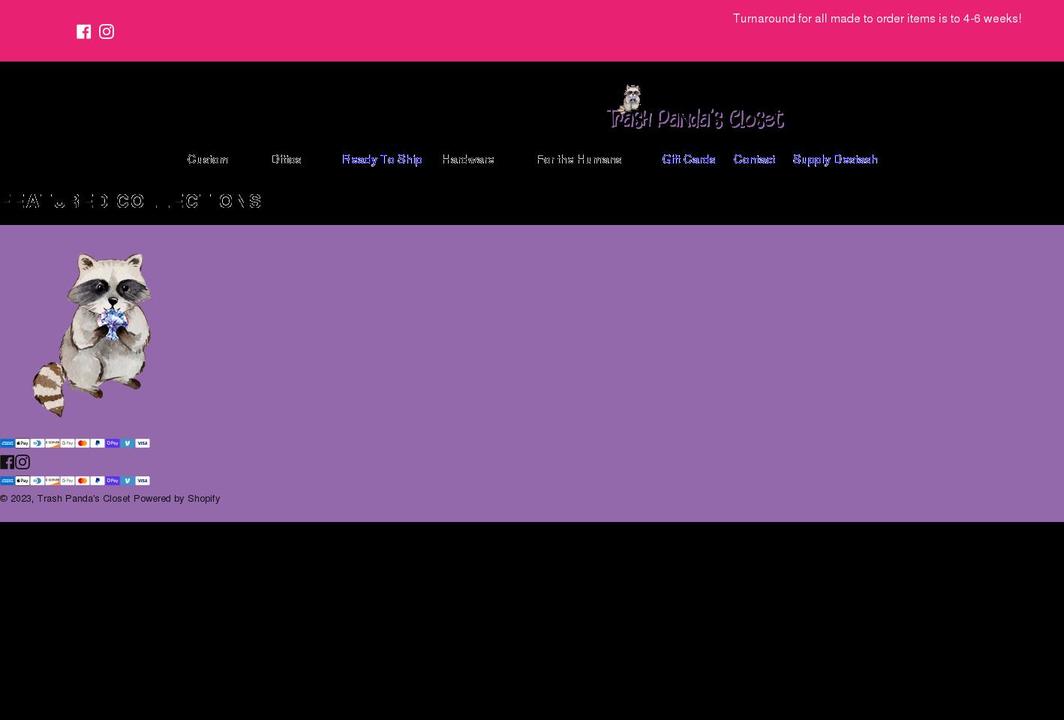This screenshot has width=1064, height=720.
Task: Click the Trash Panda's Closet logo
Action: pyautogui.click(x=695, y=107)
